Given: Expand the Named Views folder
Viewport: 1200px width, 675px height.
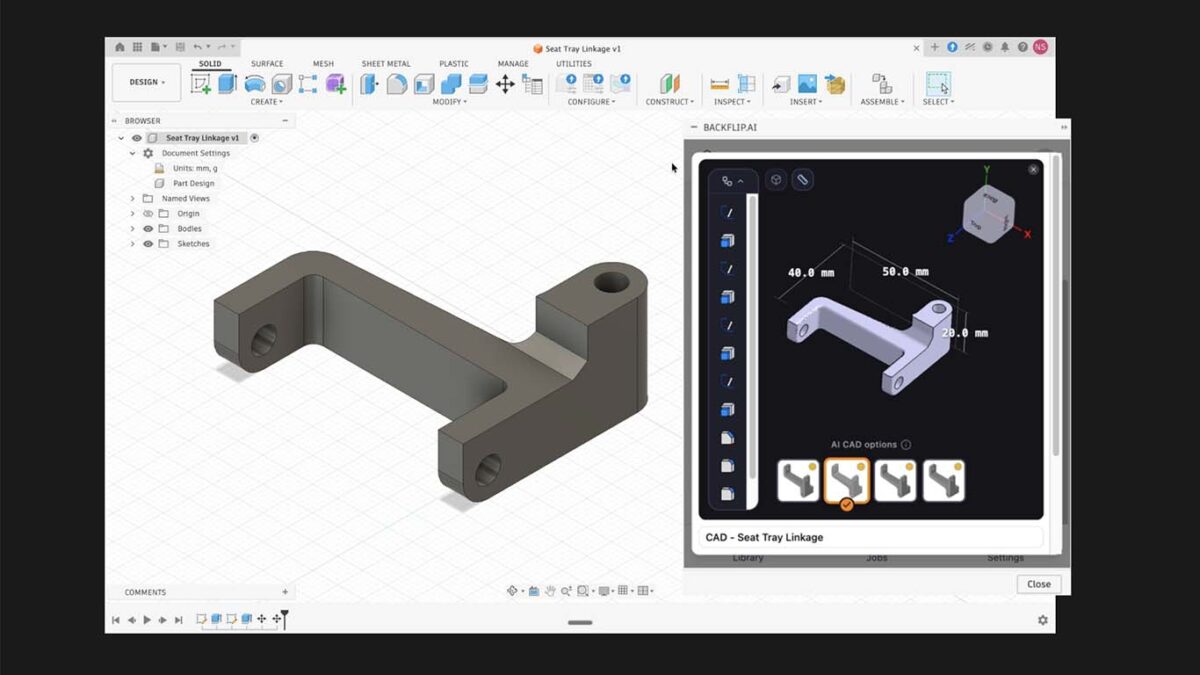Looking at the screenshot, I should 132,198.
